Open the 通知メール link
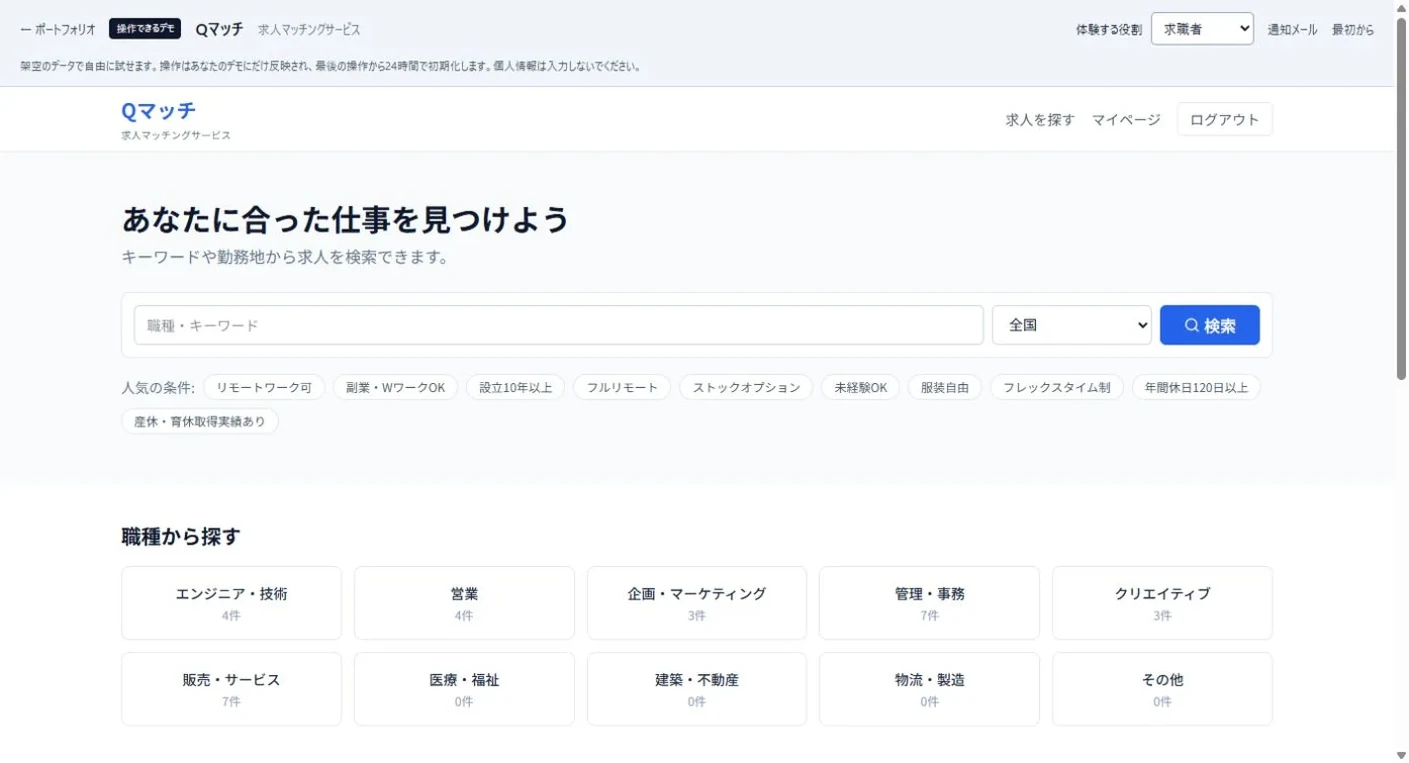Viewport: 1409px width, 763px height. 1292,29
